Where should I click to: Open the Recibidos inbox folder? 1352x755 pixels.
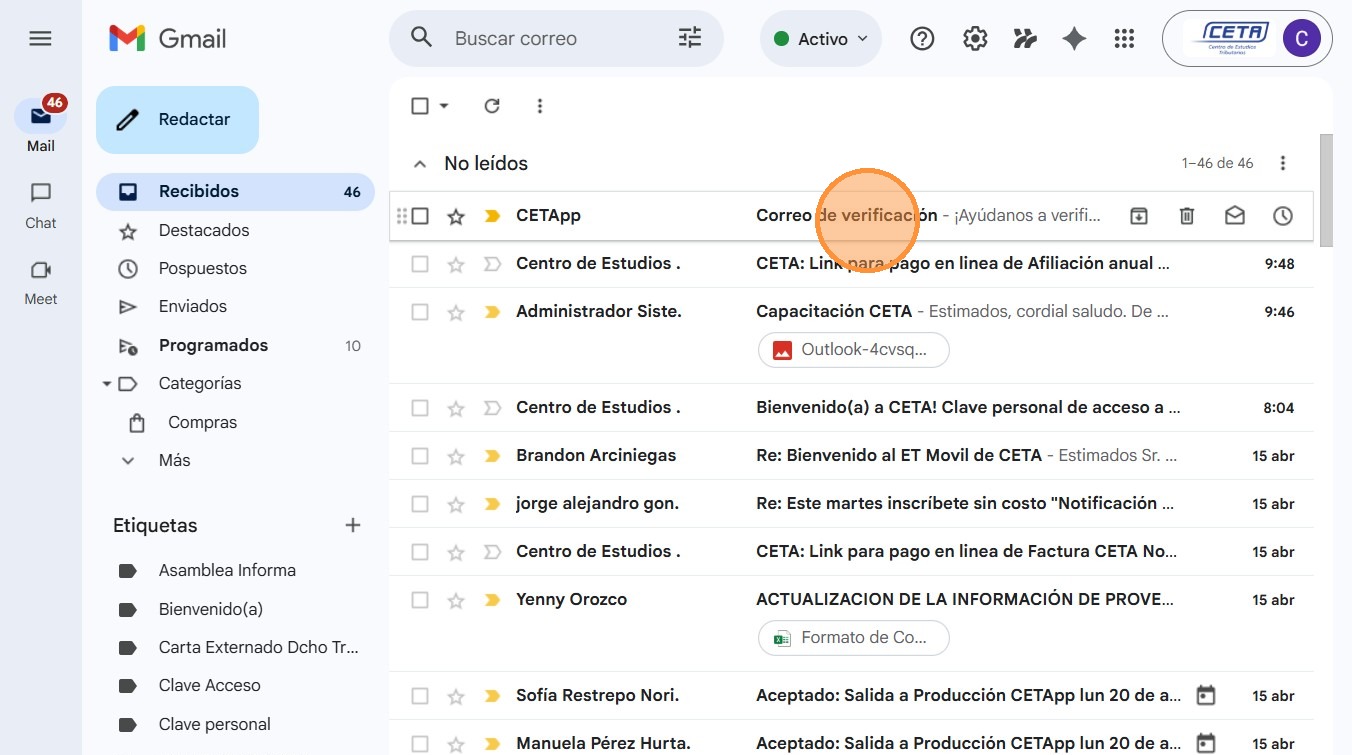tap(235, 192)
